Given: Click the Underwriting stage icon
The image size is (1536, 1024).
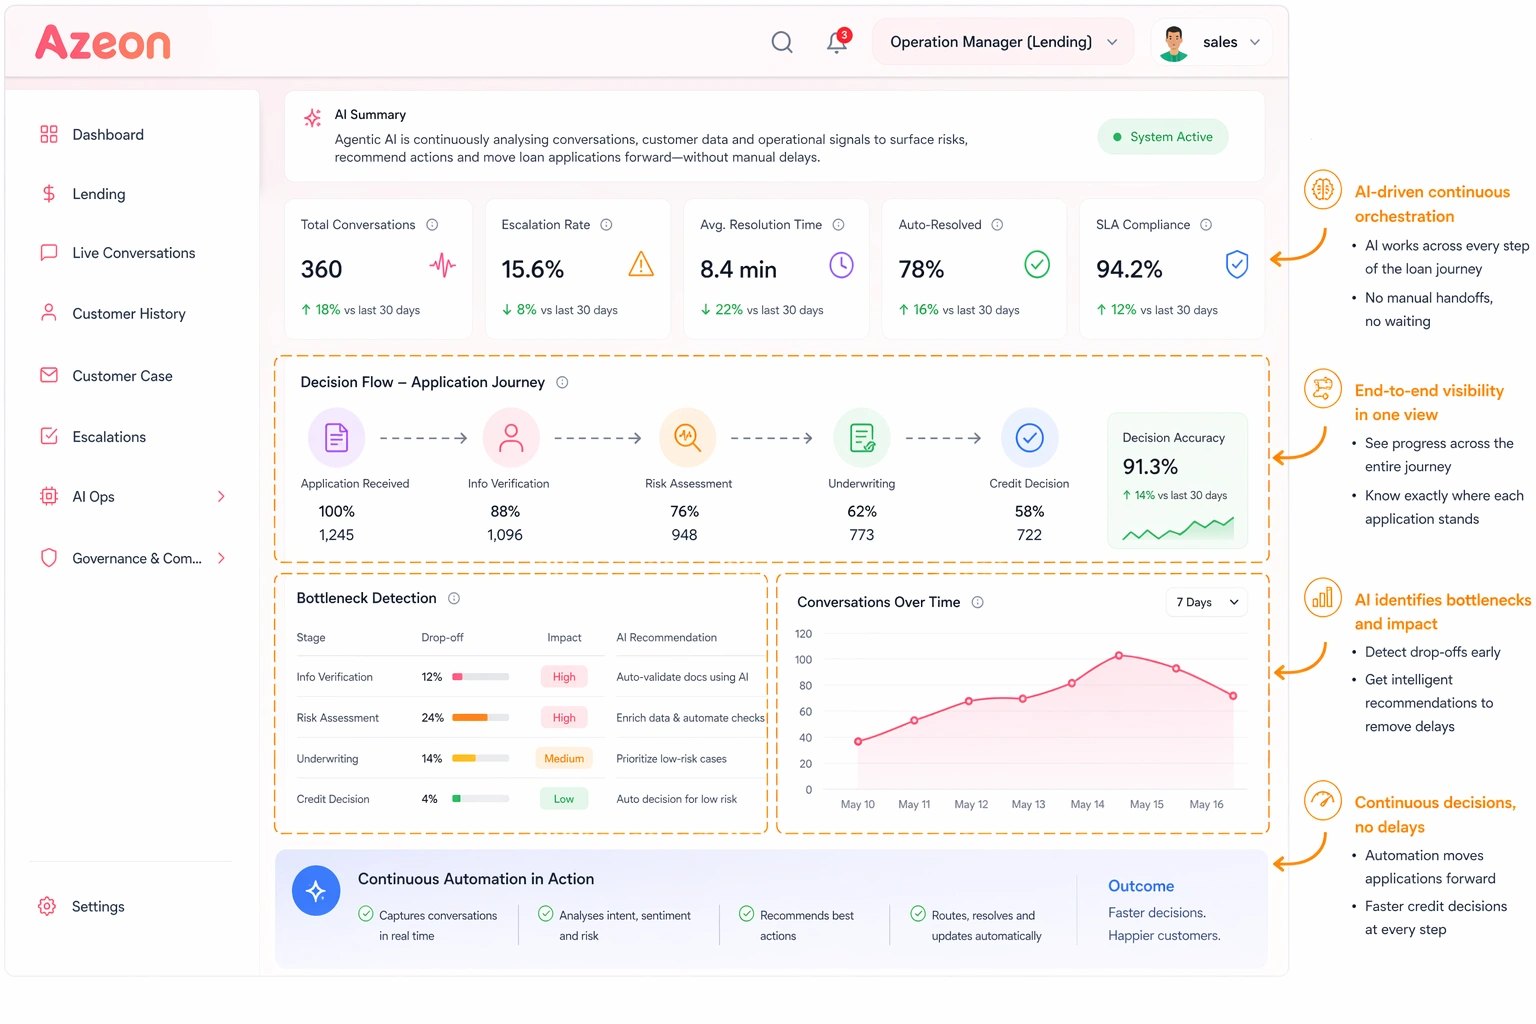Looking at the screenshot, I should [x=861, y=437].
